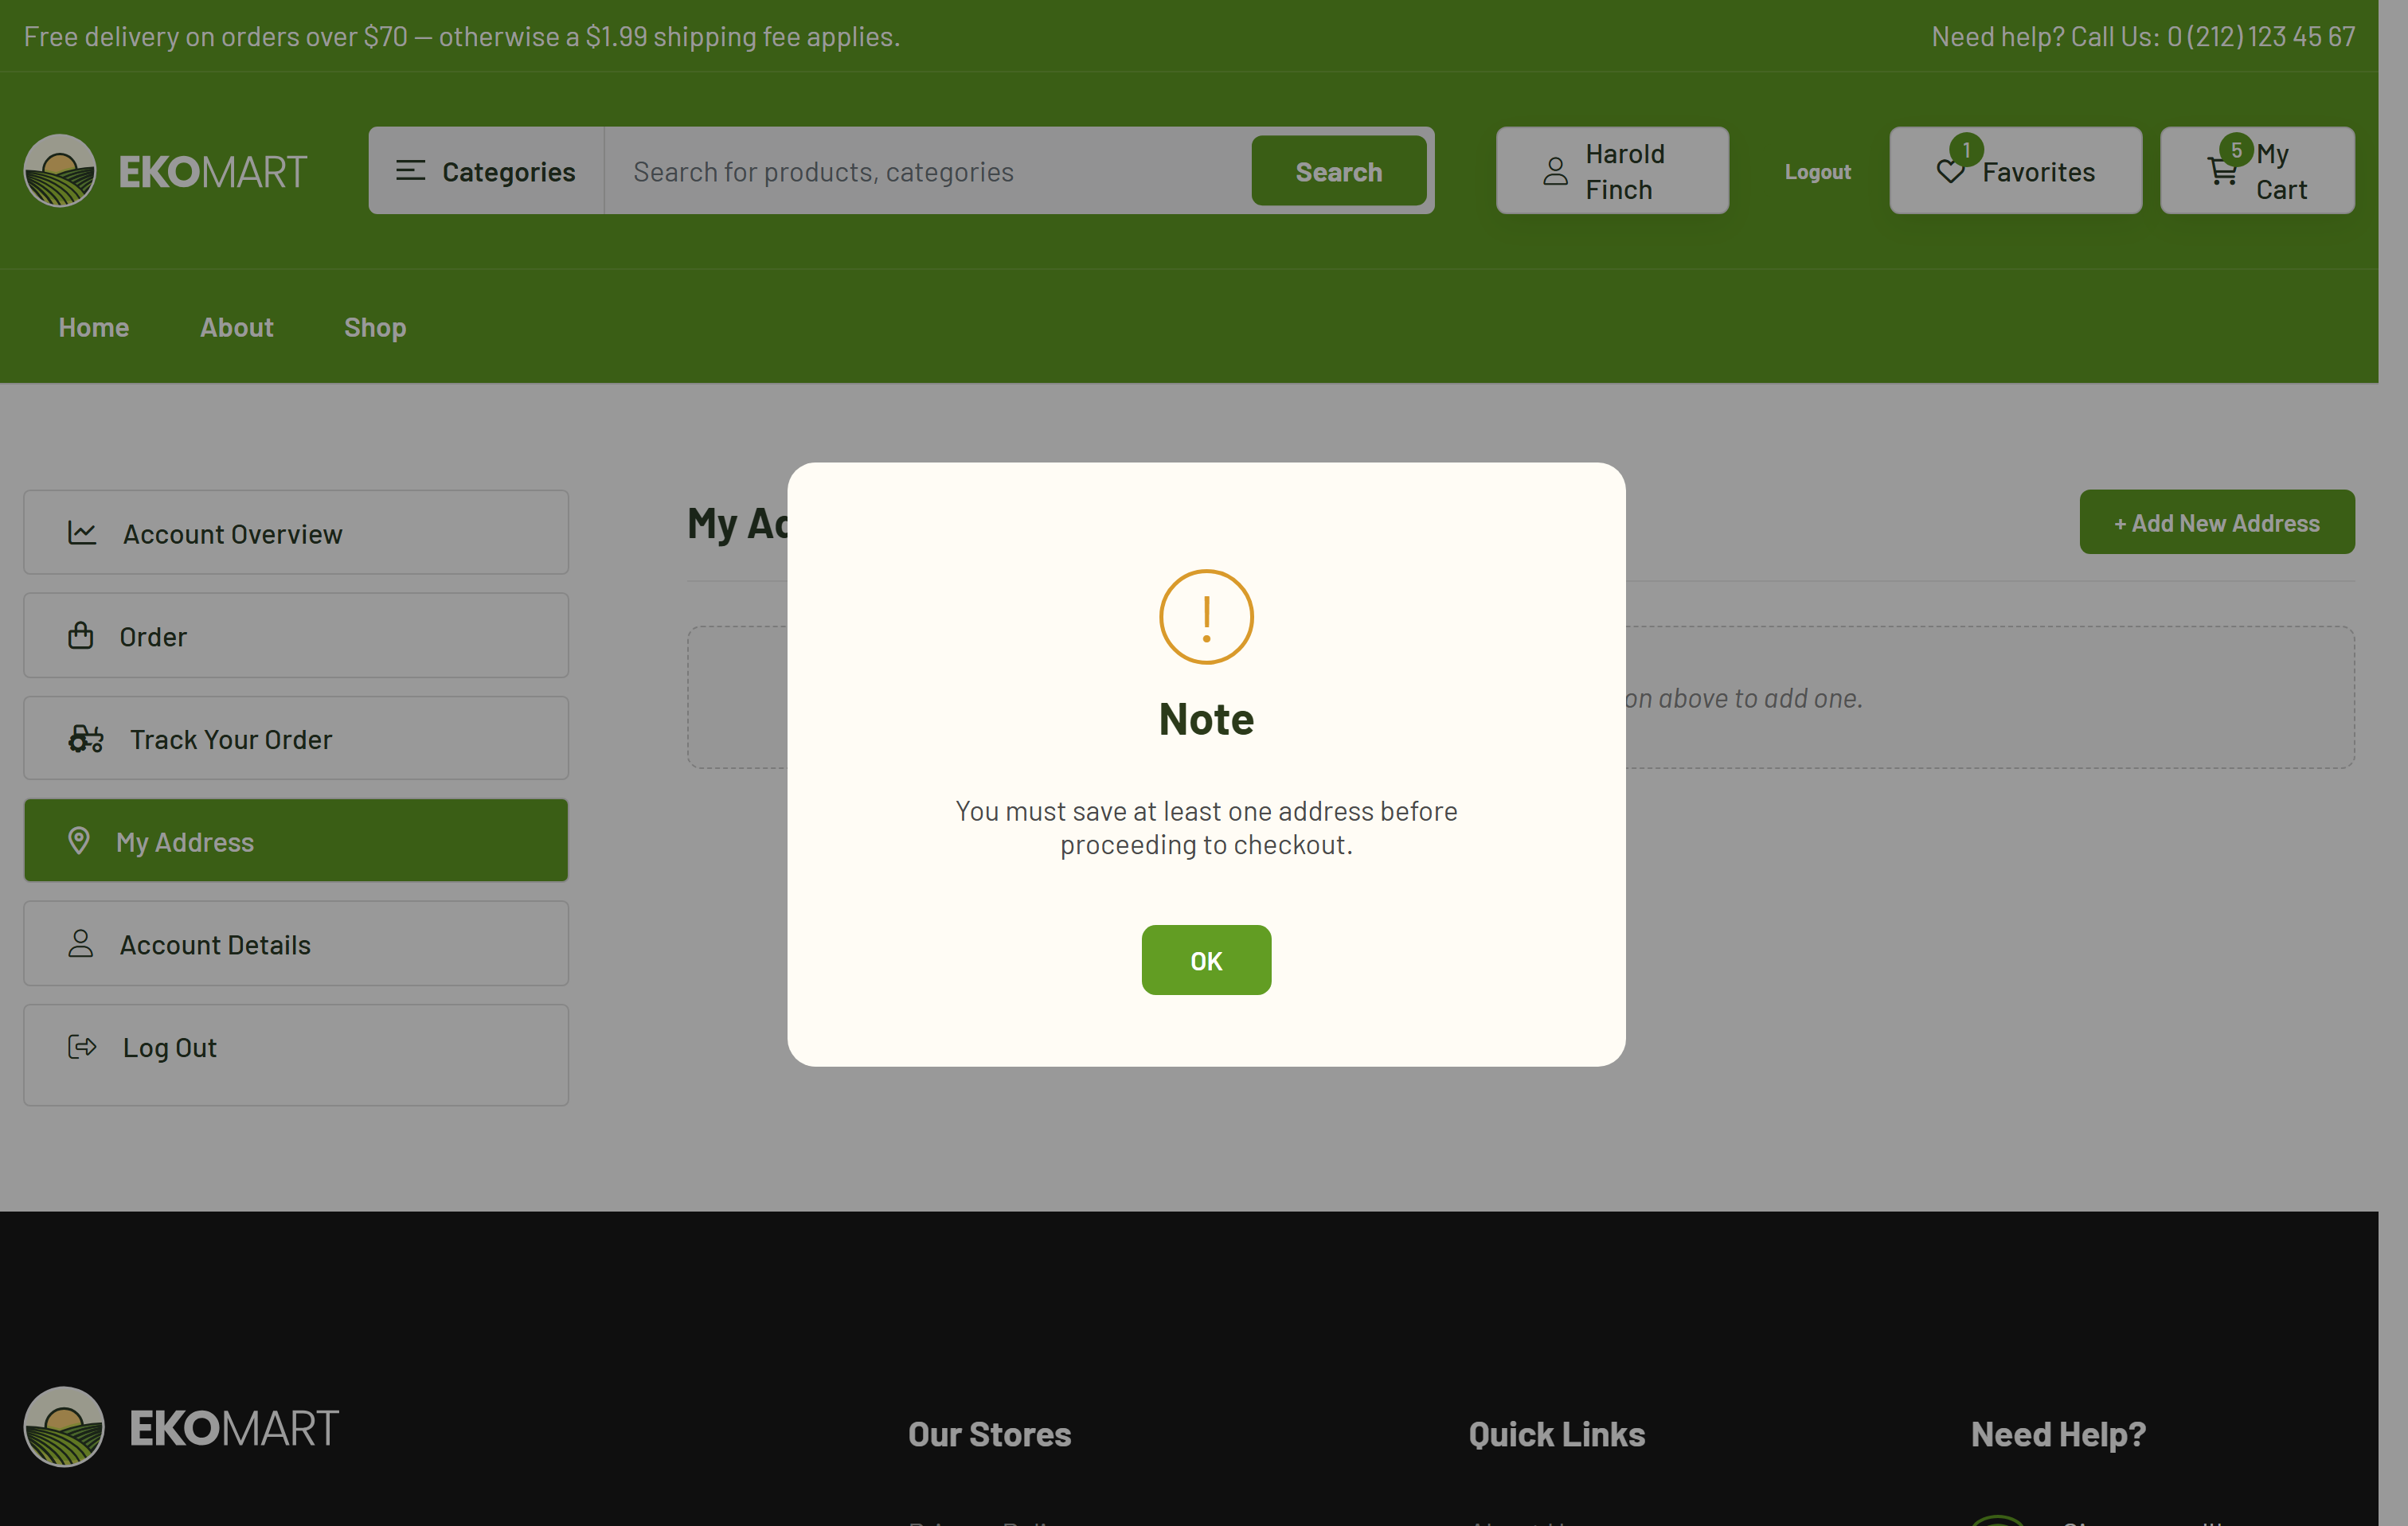
Task: Click the Favorites heart icon
Action: (1949, 173)
